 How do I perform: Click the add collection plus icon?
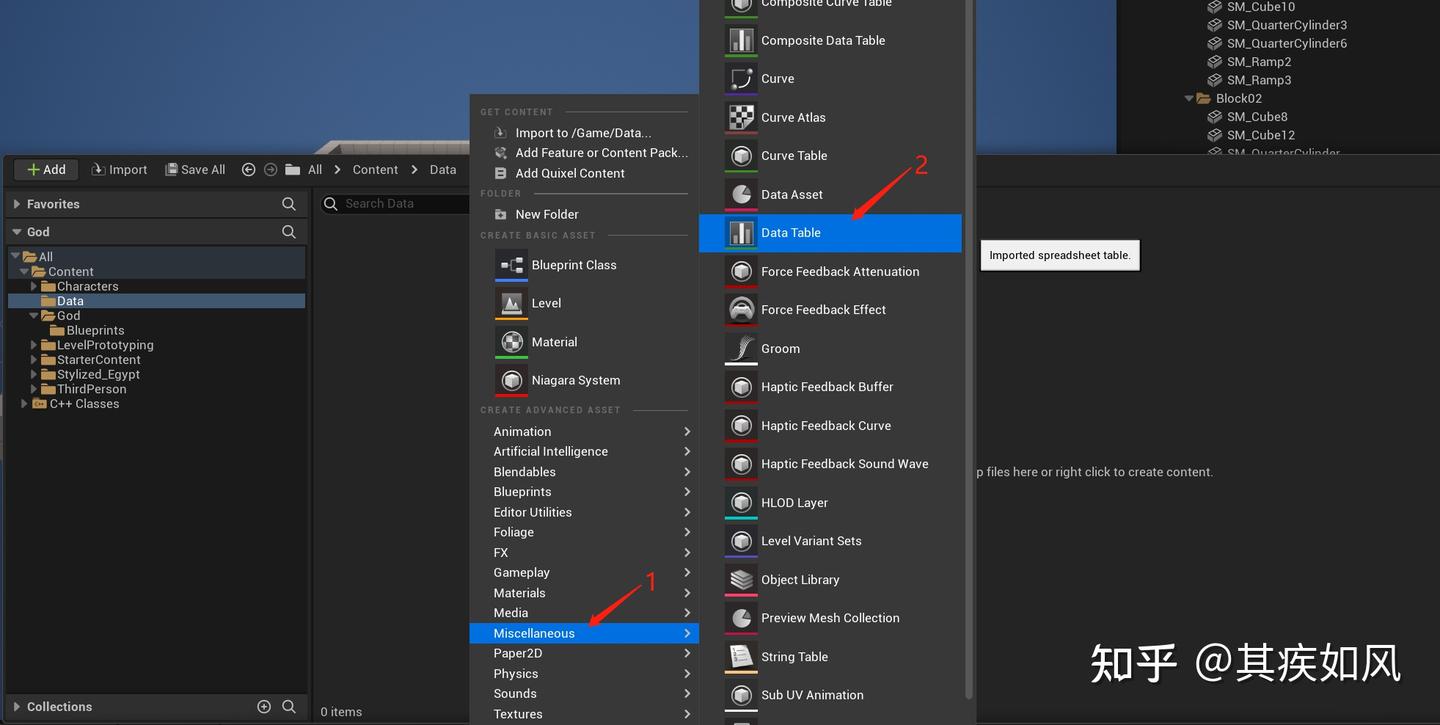point(264,706)
